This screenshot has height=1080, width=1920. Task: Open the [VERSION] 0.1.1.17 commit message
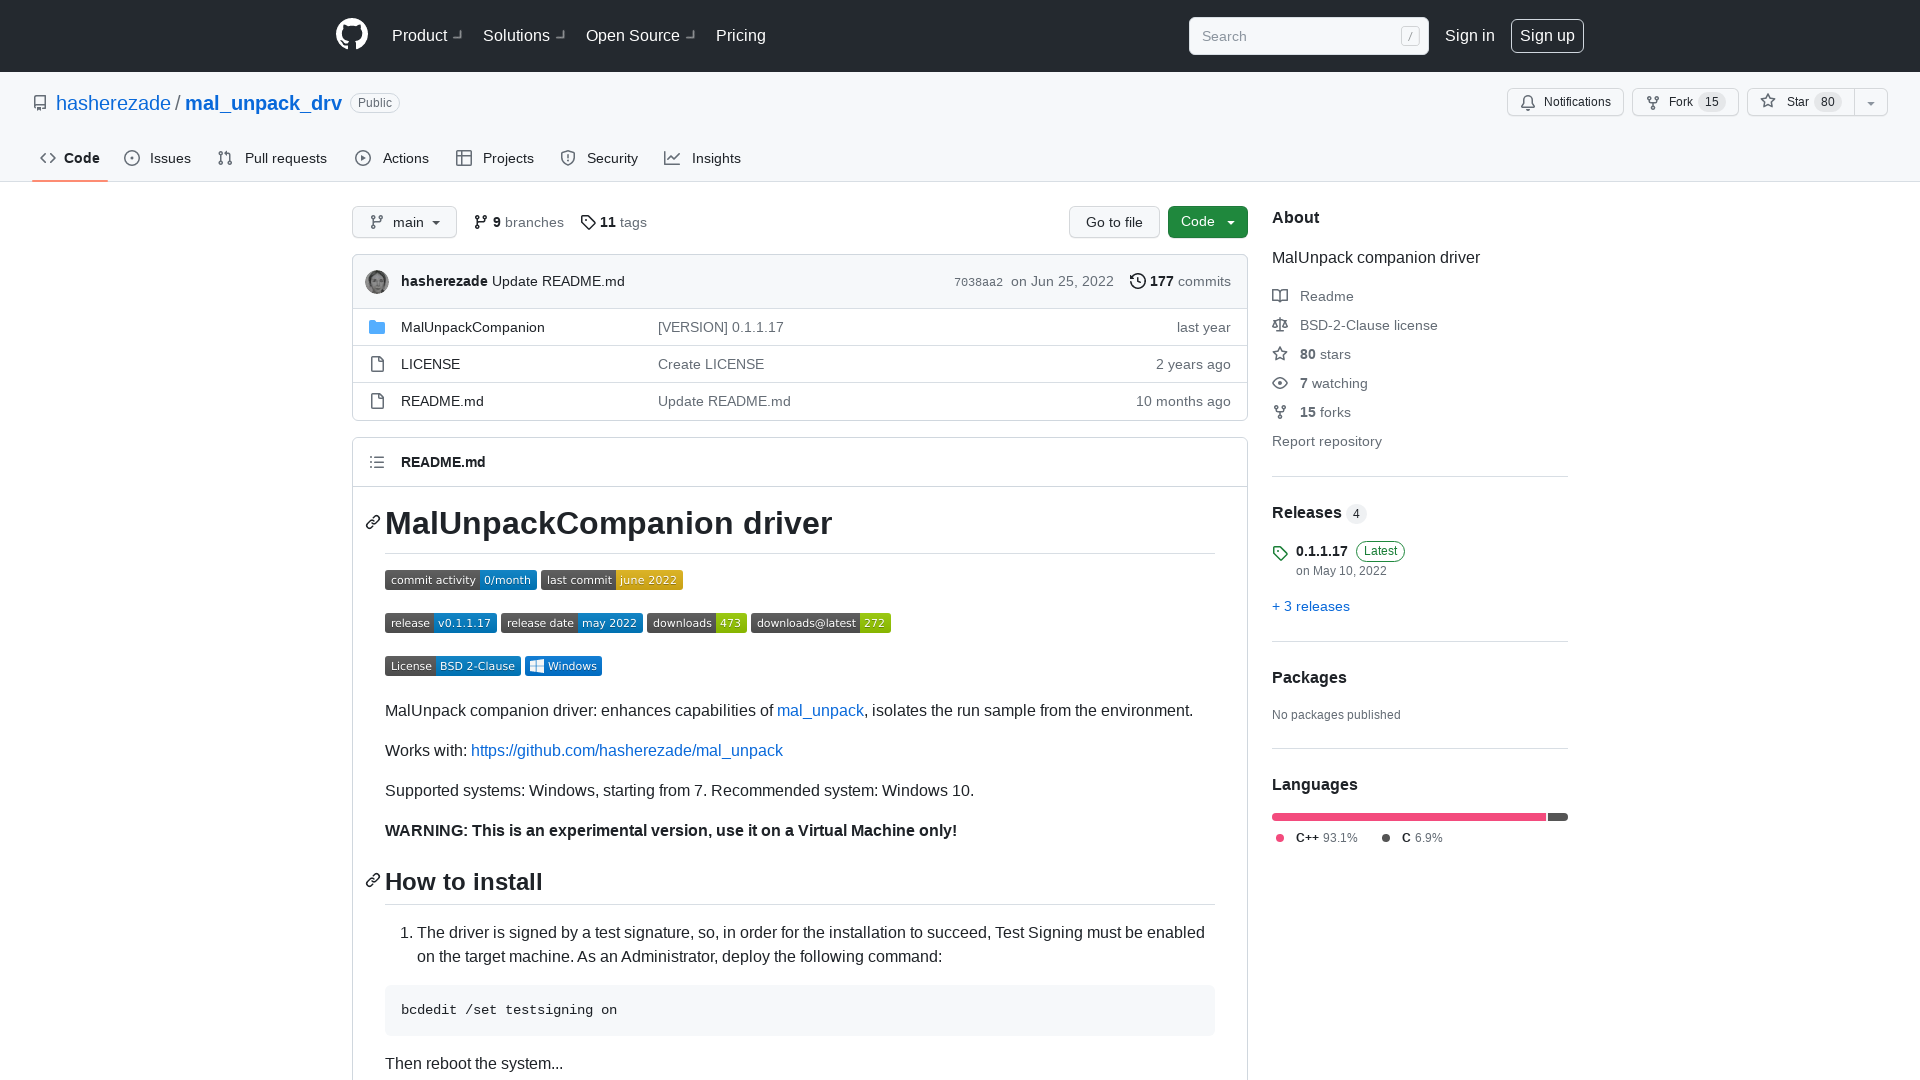coord(721,327)
